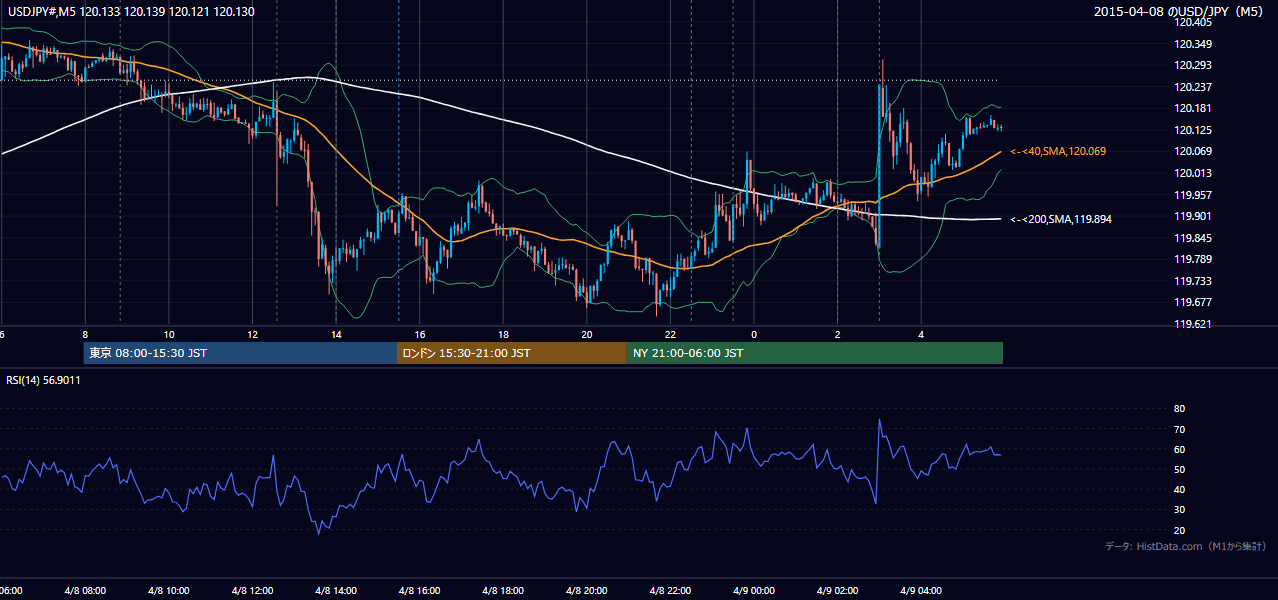This screenshot has height=600, width=1278.
Task: Click price axis value 119.957
Action: click(x=1193, y=195)
